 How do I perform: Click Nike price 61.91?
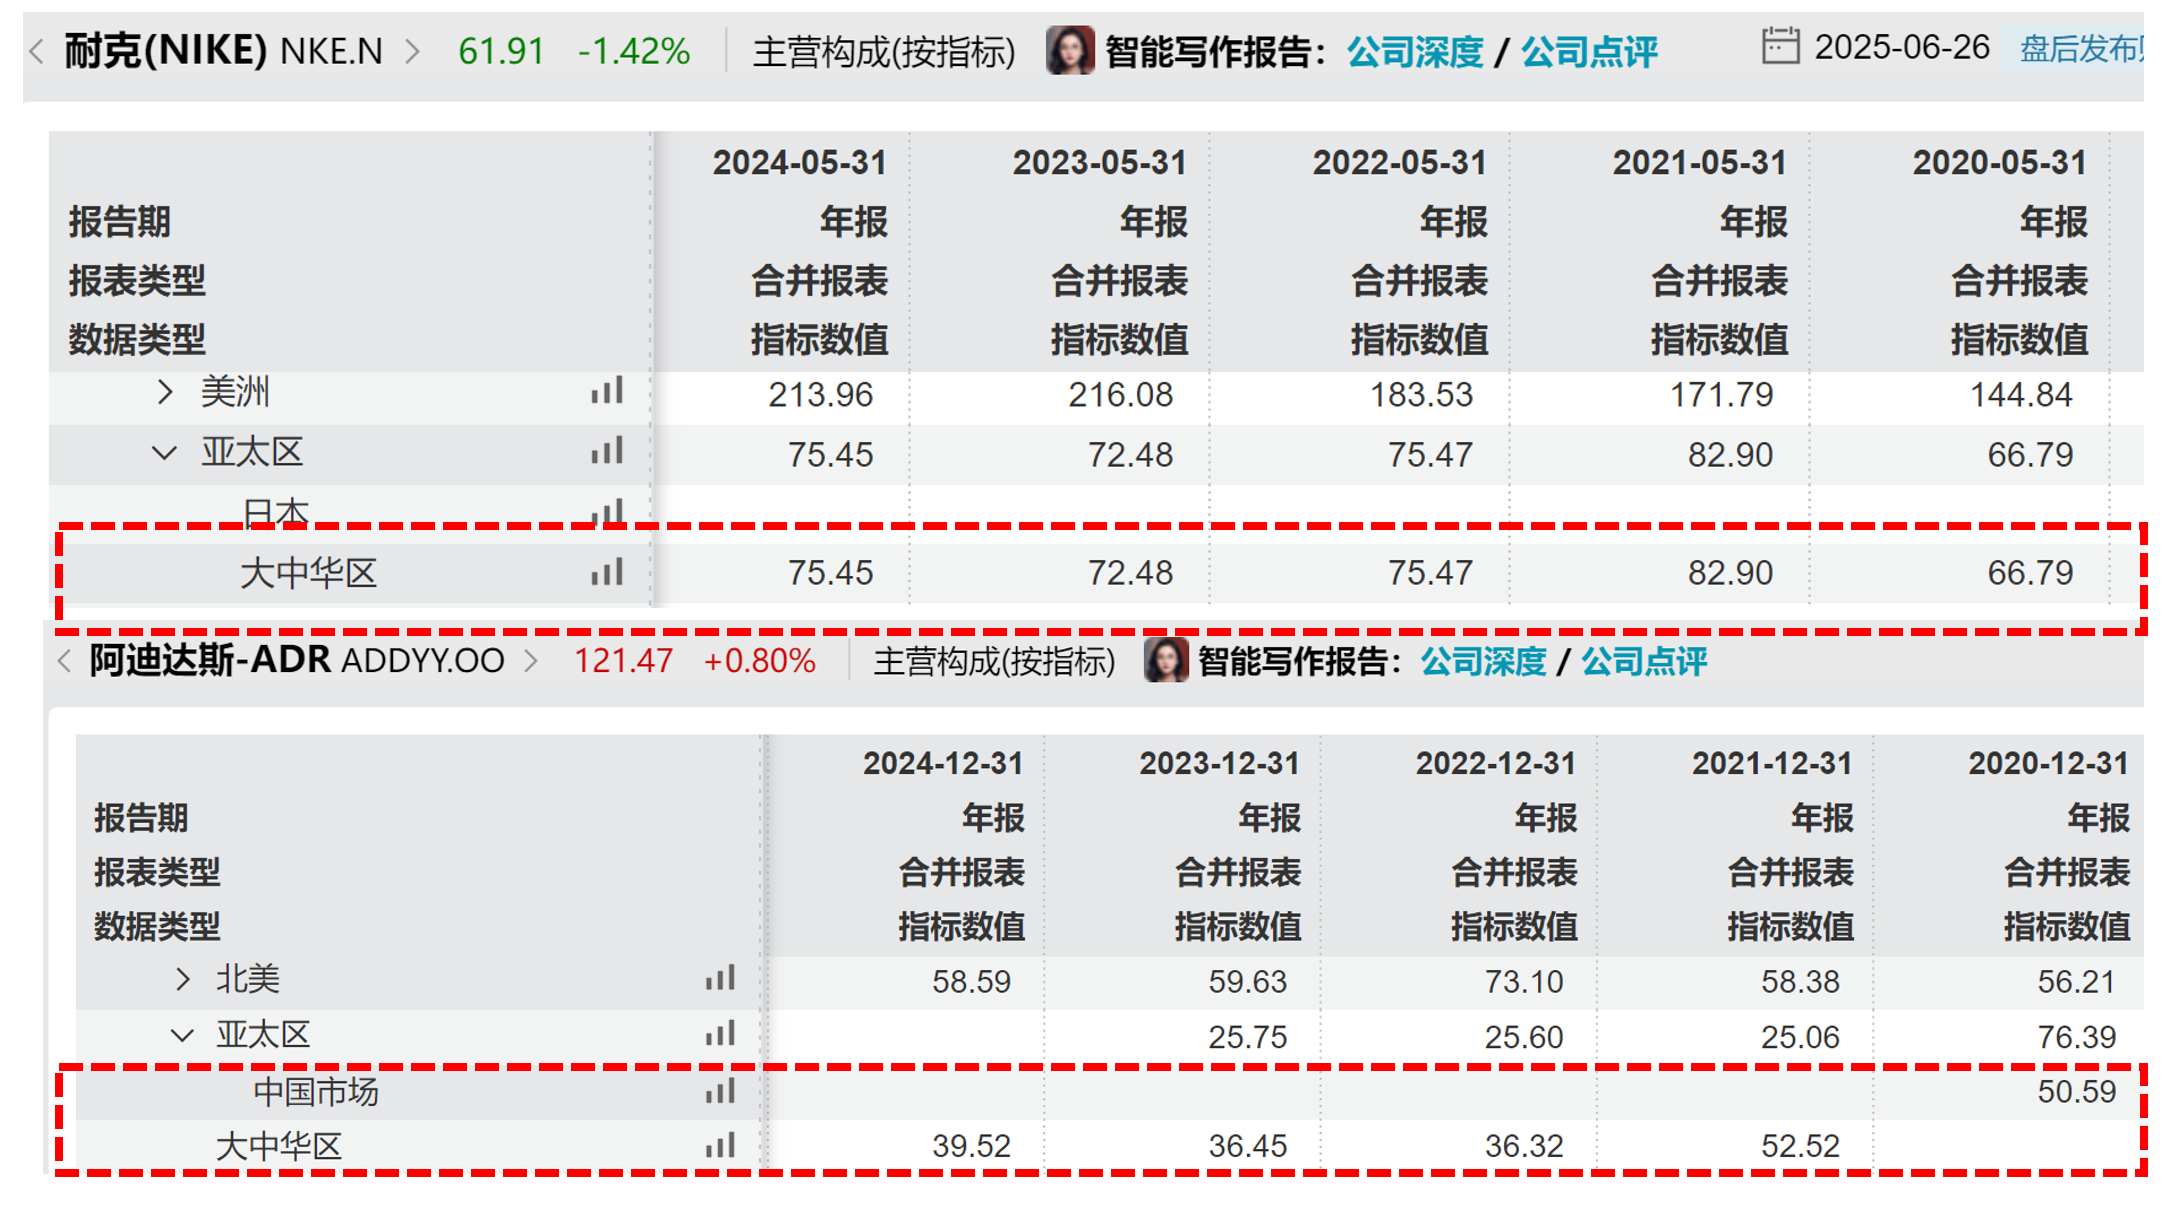501,51
